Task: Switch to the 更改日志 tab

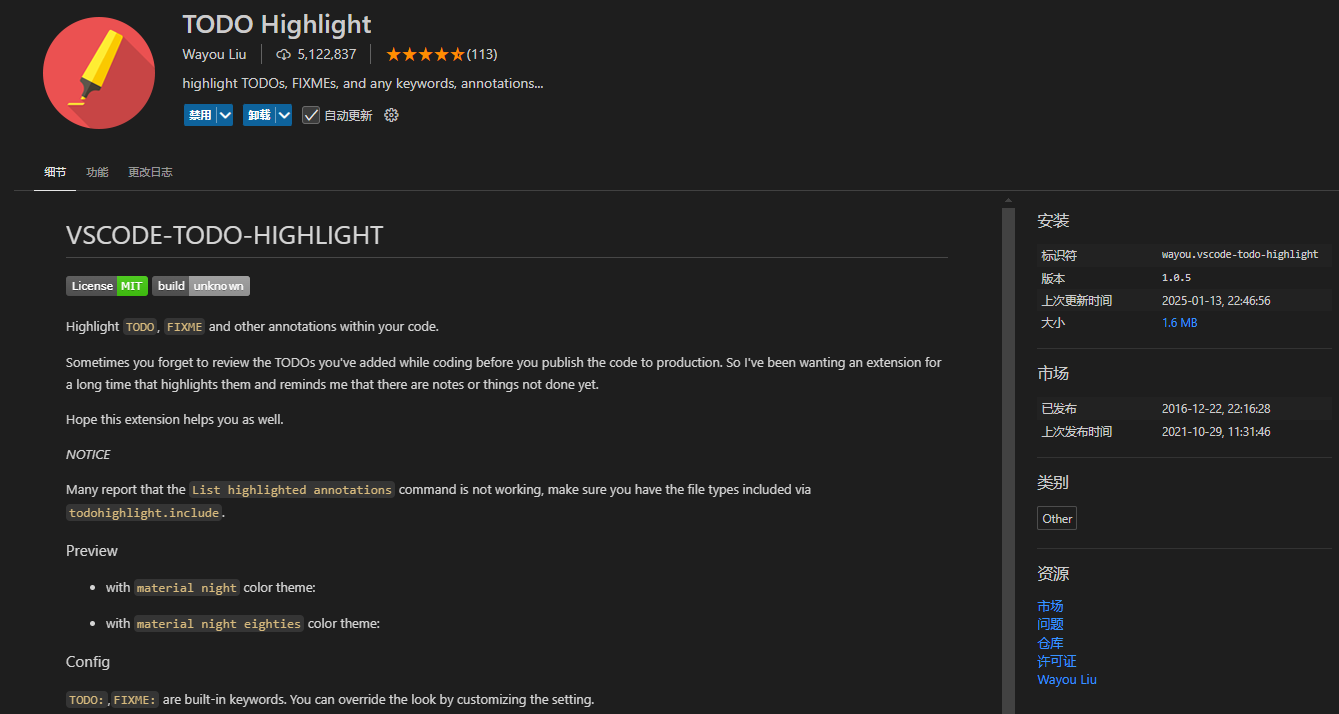Action: pos(150,172)
